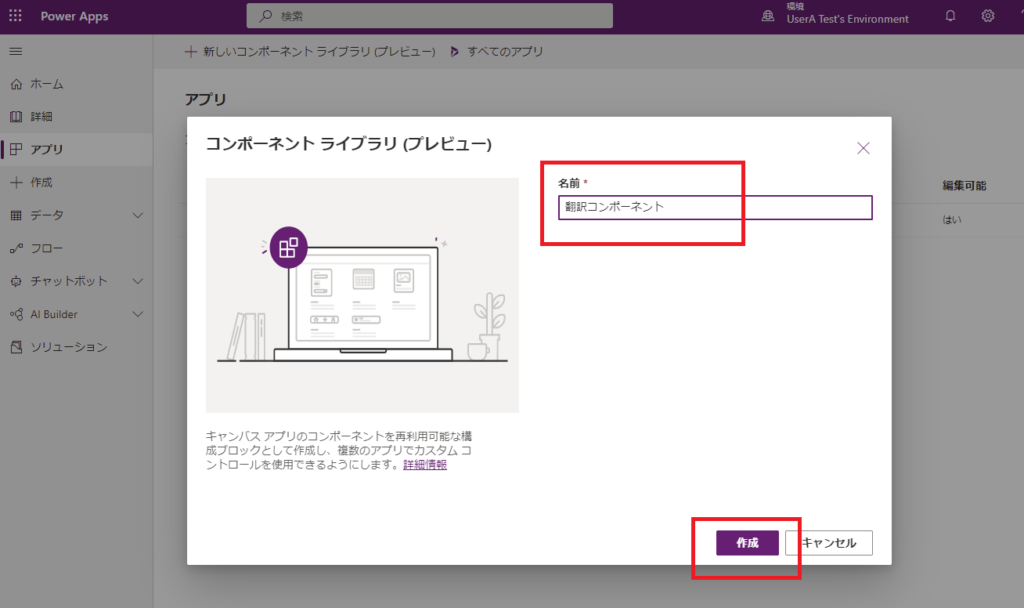This screenshot has height=608, width=1024.
Task: Click UserA Test's Environment name
Action: pyautogui.click(x=847, y=20)
